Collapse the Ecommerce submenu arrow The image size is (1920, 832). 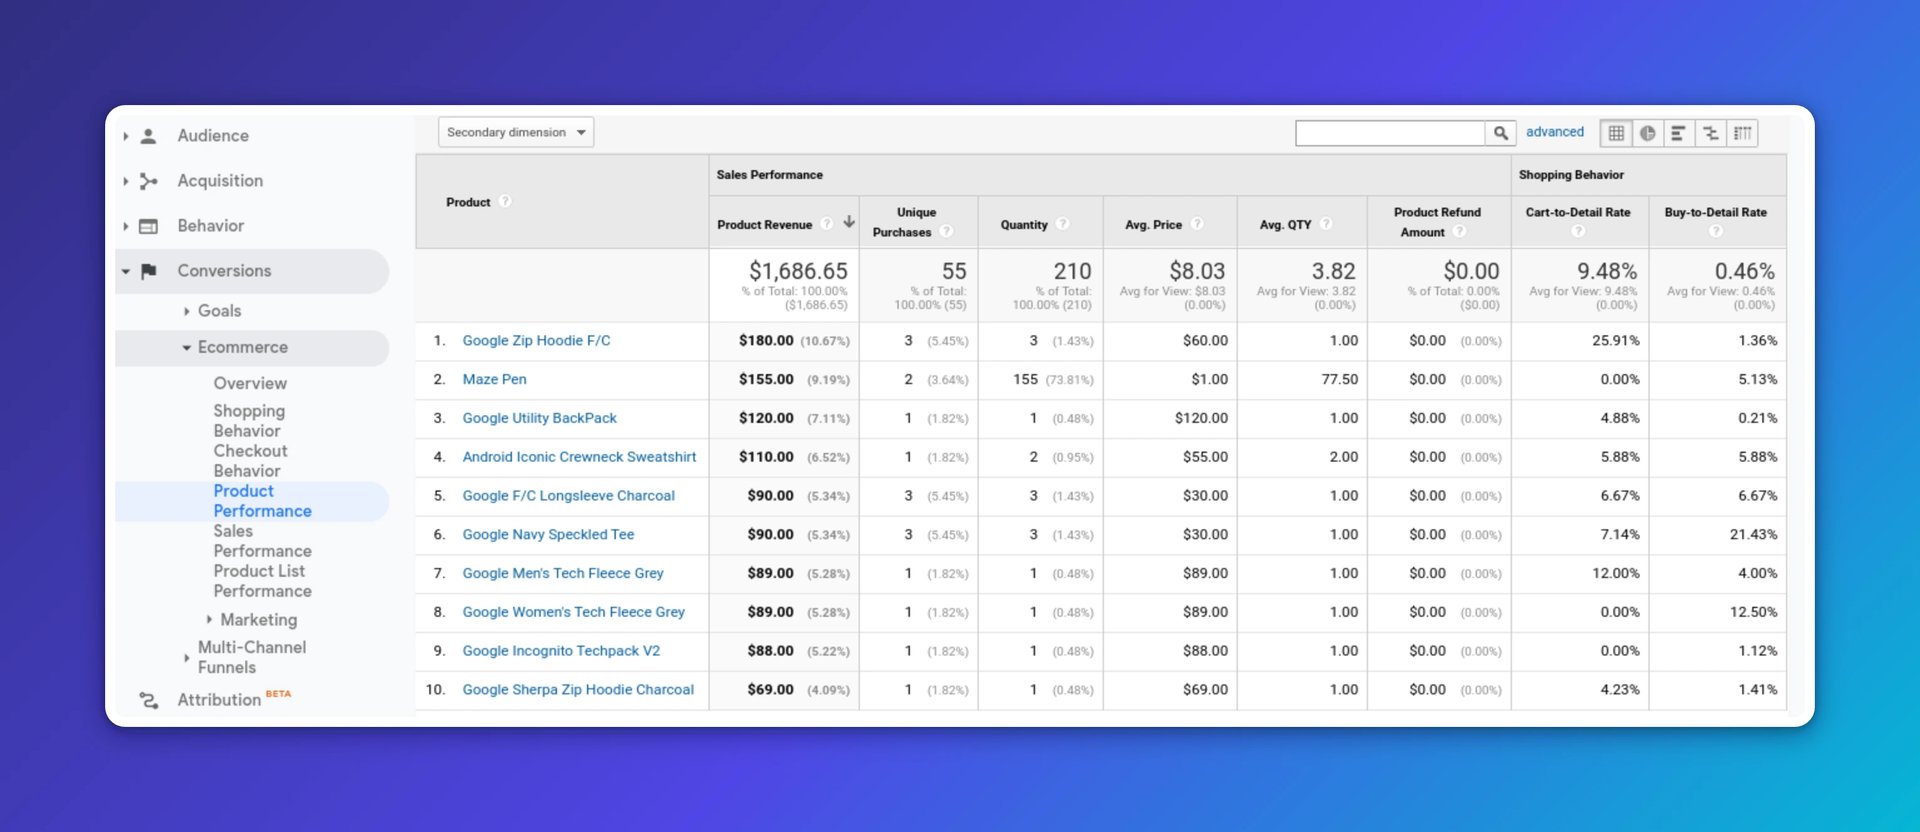coord(187,348)
